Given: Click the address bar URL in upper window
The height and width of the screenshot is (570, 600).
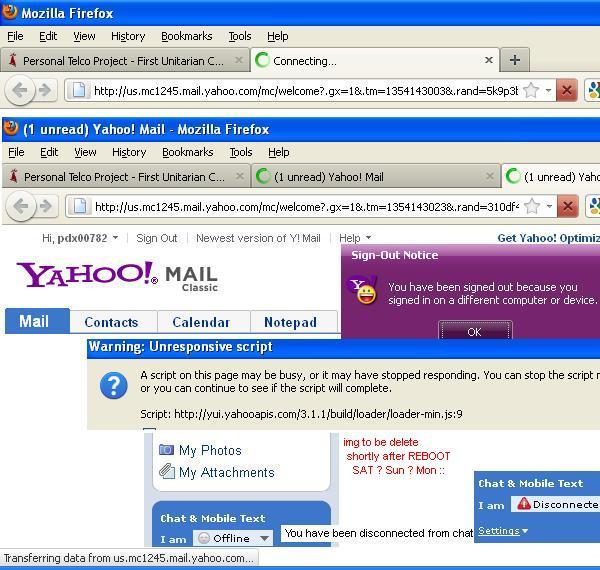Looking at the screenshot, I should tap(300, 90).
